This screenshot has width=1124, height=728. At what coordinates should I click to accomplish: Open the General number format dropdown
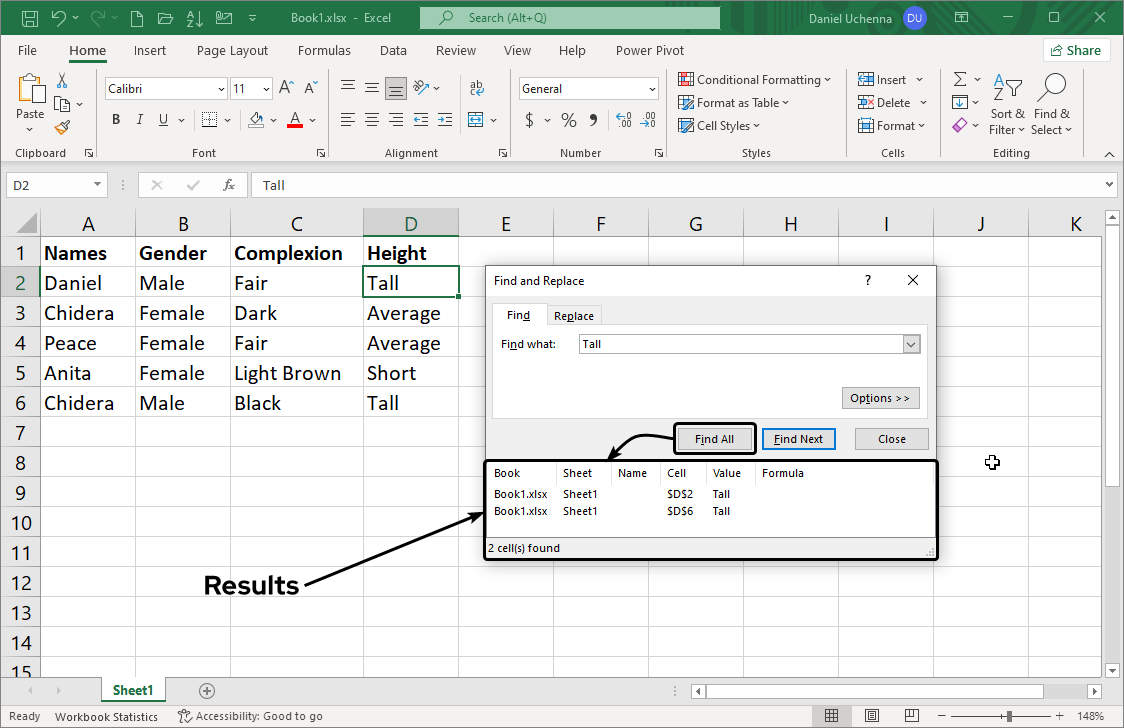[652, 89]
